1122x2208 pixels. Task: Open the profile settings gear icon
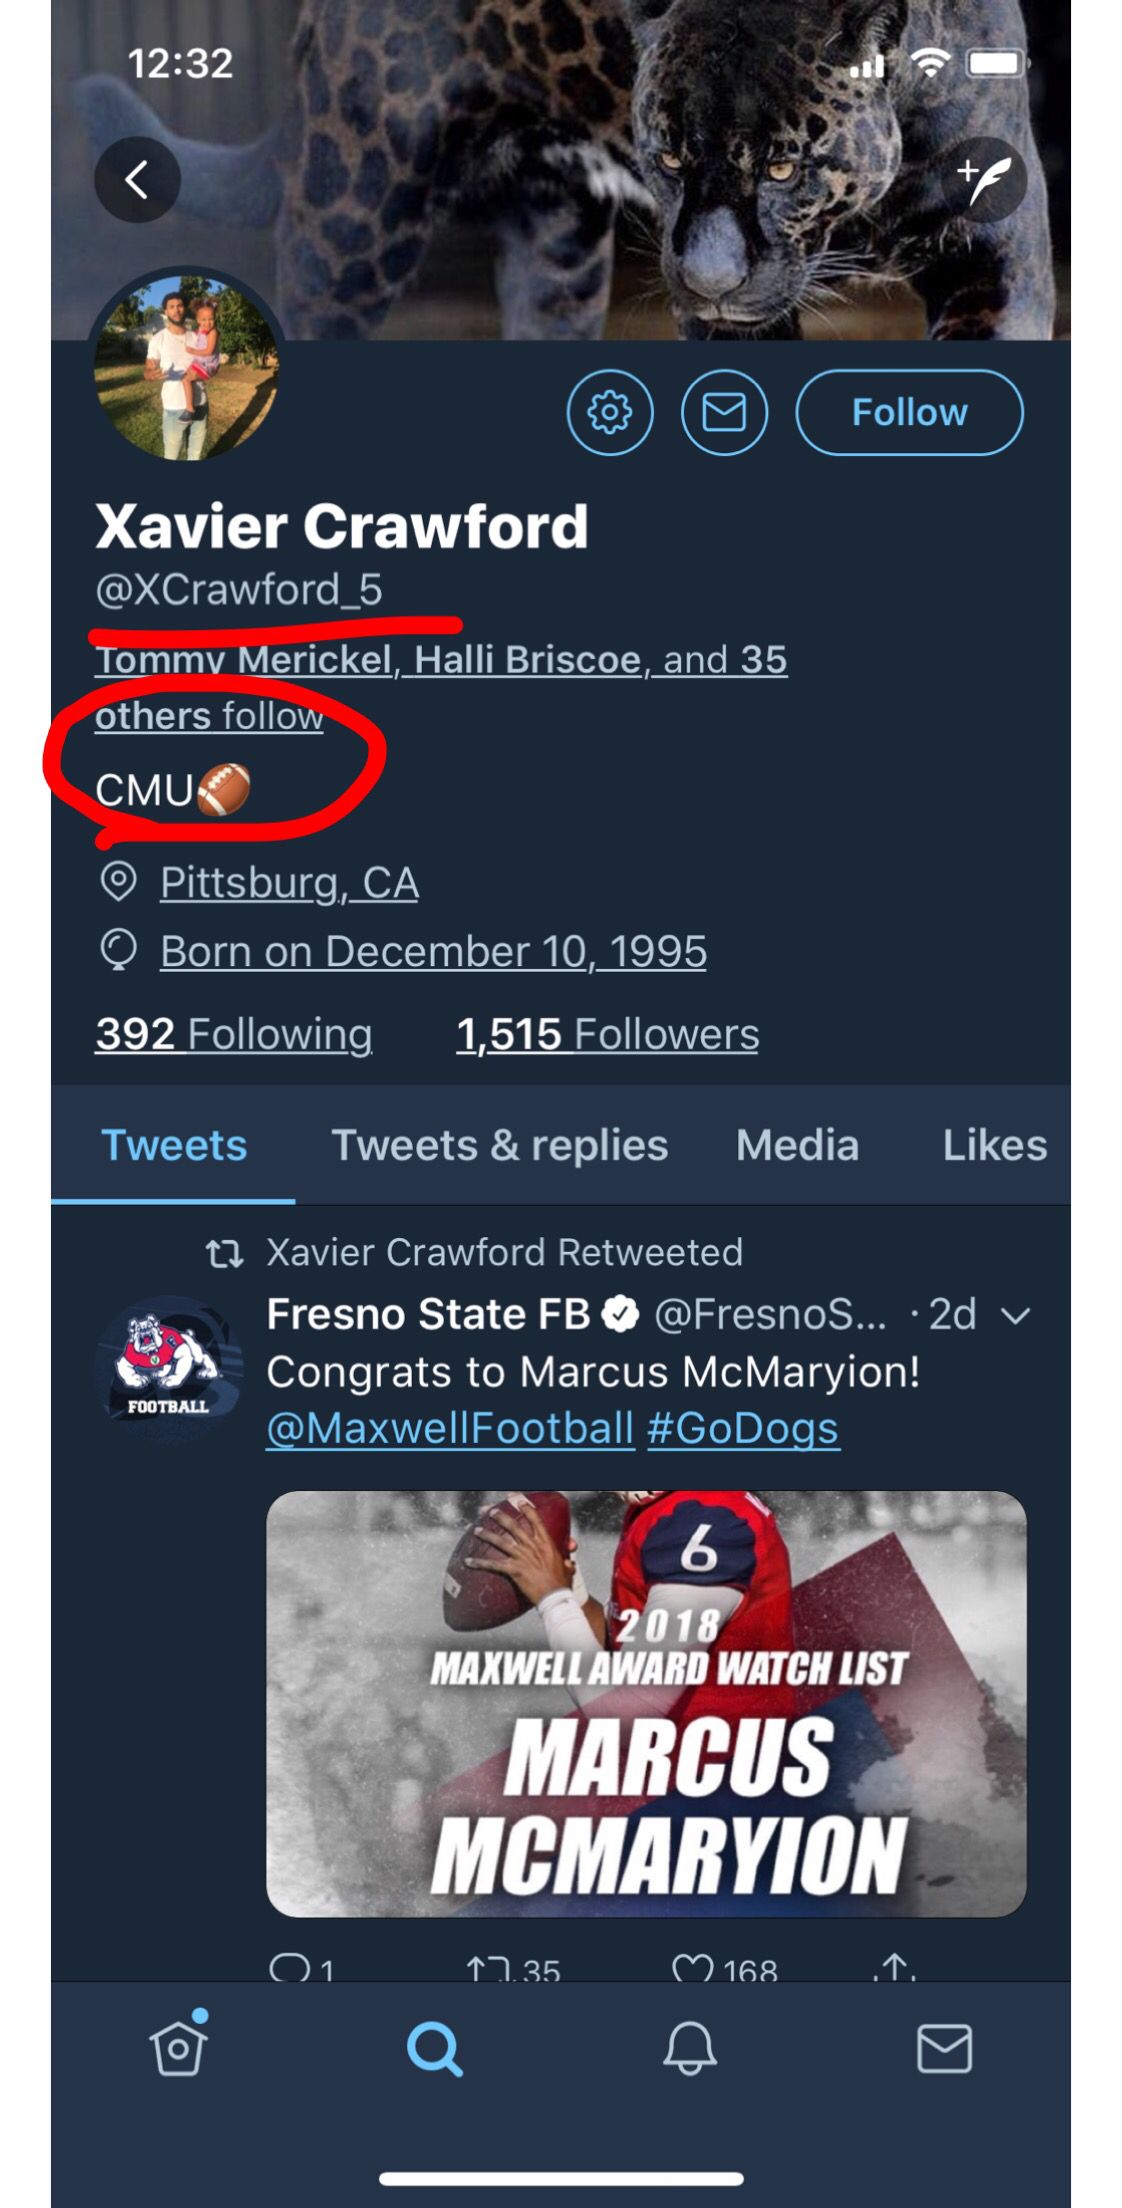tap(610, 412)
